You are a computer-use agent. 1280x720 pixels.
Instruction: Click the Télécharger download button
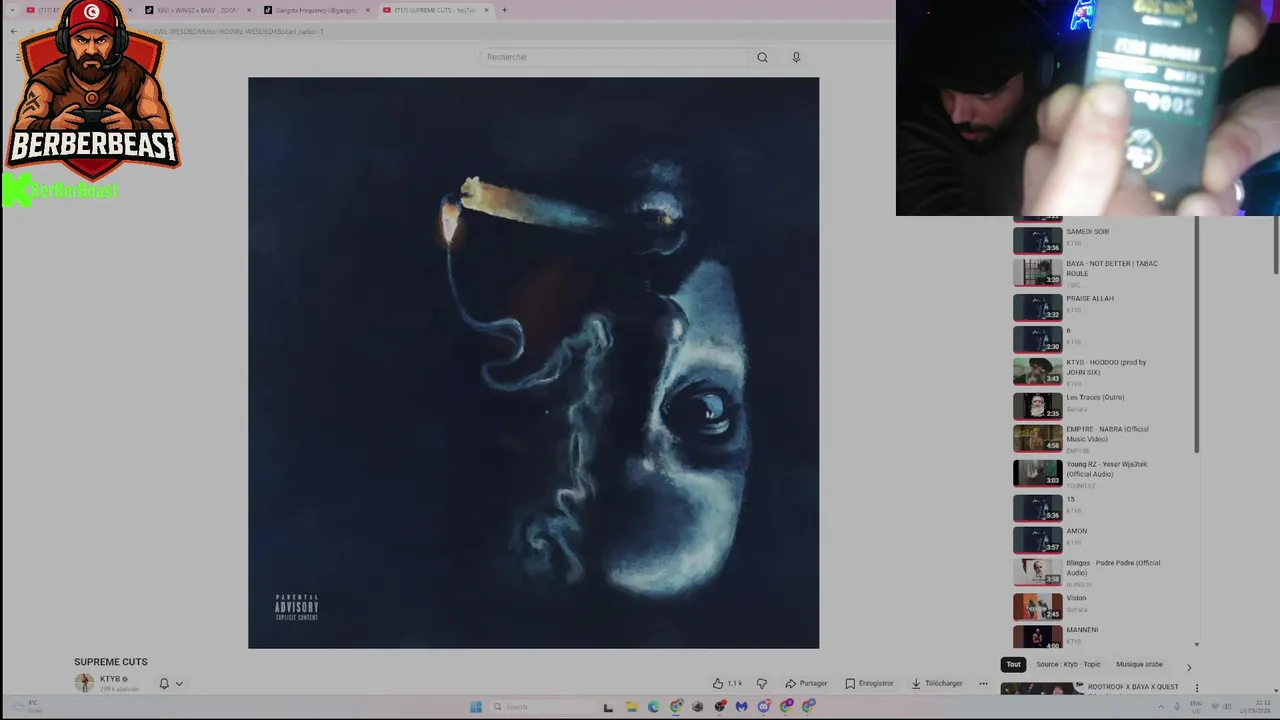pyautogui.click(x=937, y=683)
